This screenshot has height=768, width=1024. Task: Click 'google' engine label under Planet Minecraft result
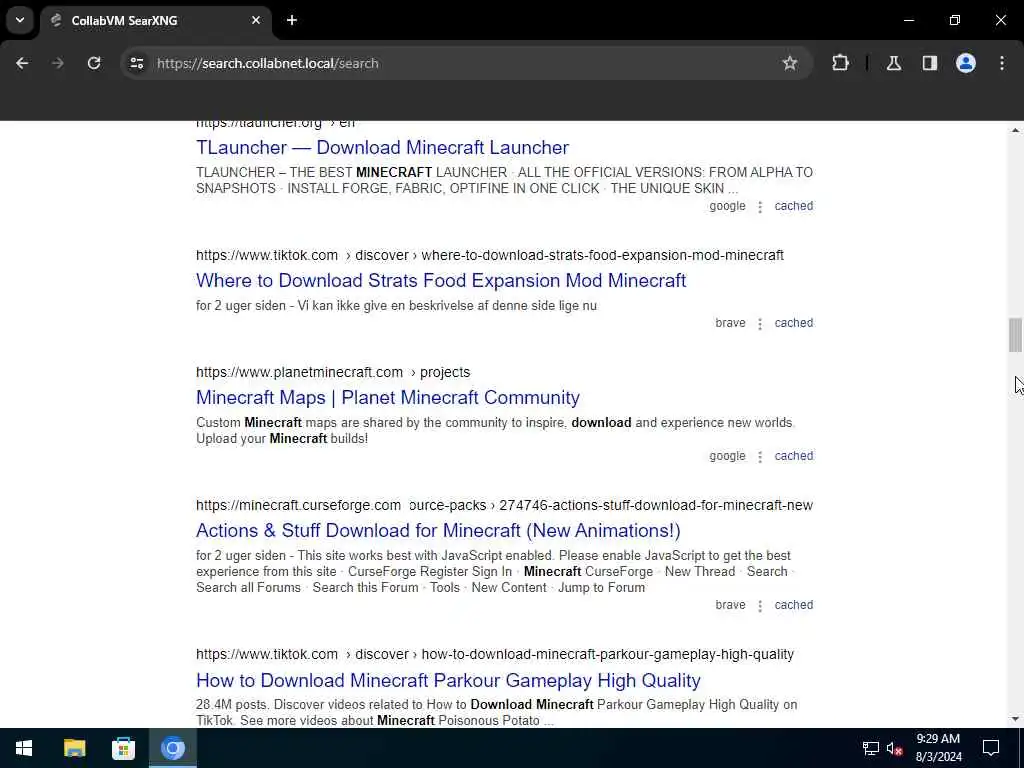pyautogui.click(x=727, y=456)
